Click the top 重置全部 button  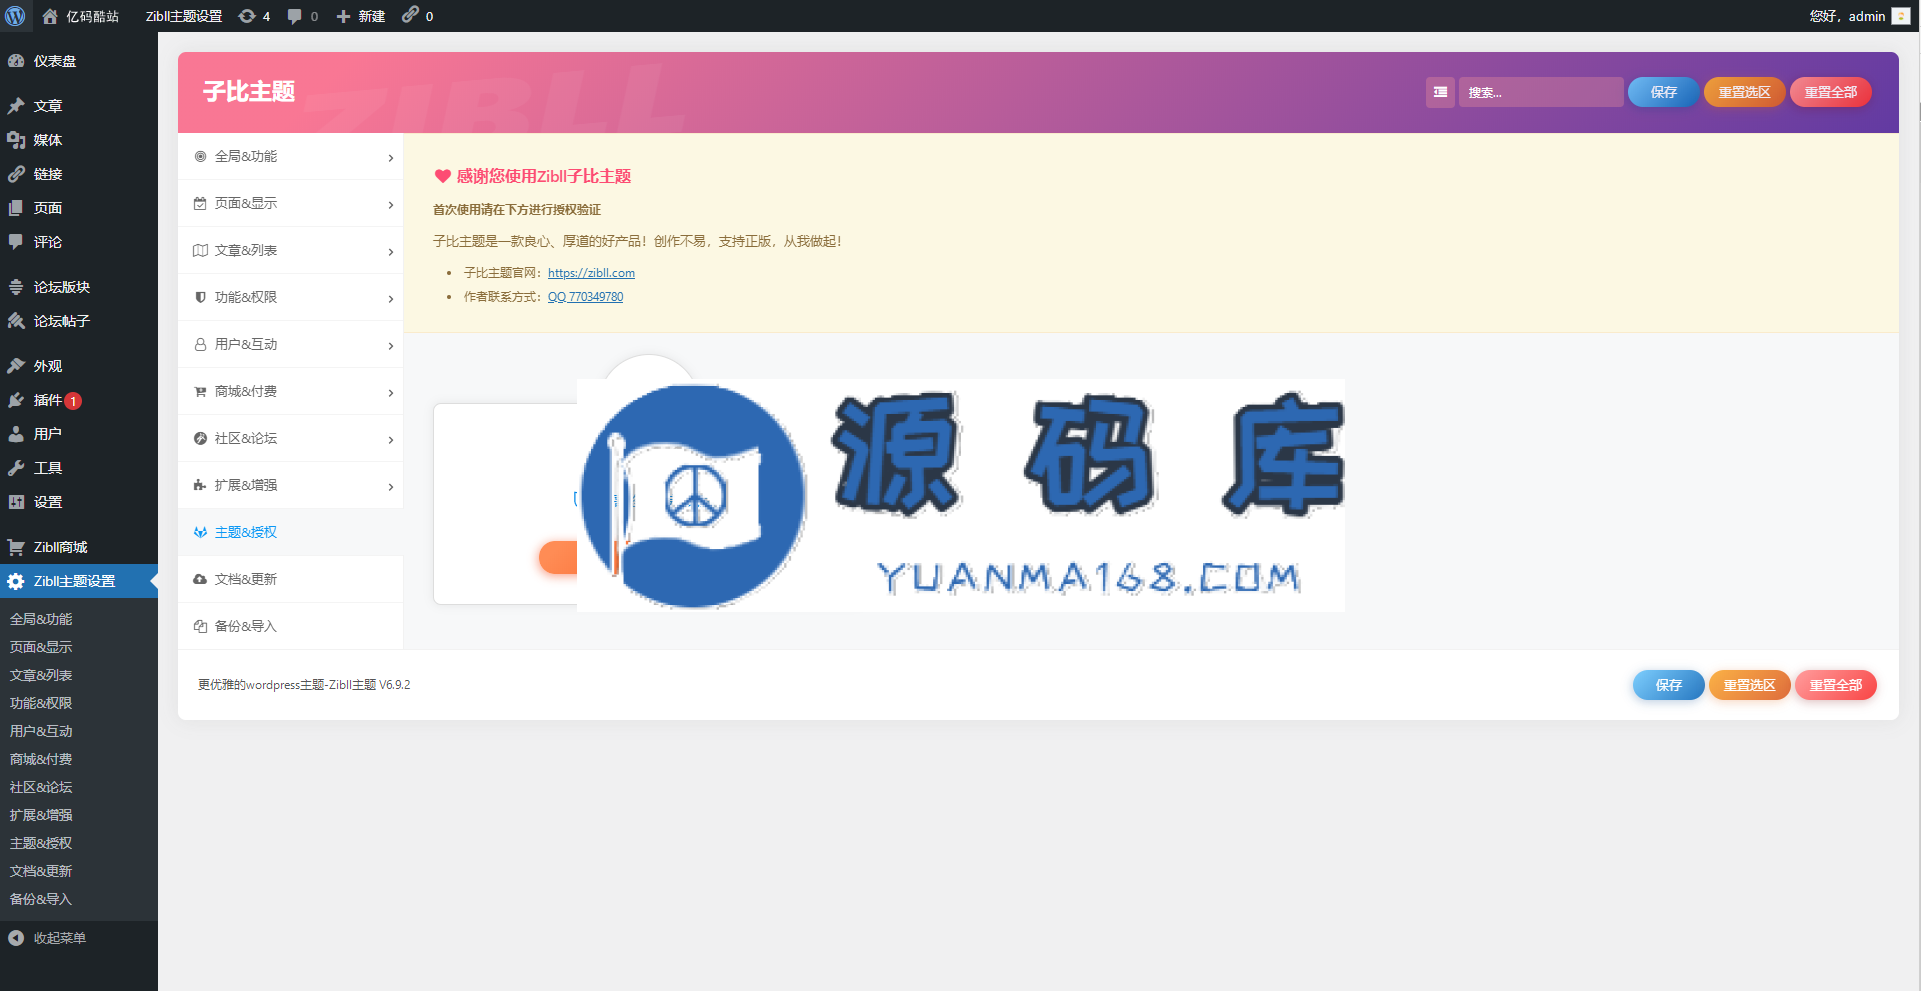(1830, 92)
